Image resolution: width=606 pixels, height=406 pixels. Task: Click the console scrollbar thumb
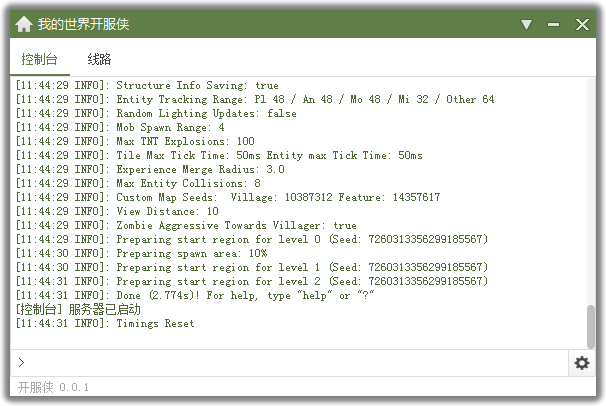(x=591, y=326)
